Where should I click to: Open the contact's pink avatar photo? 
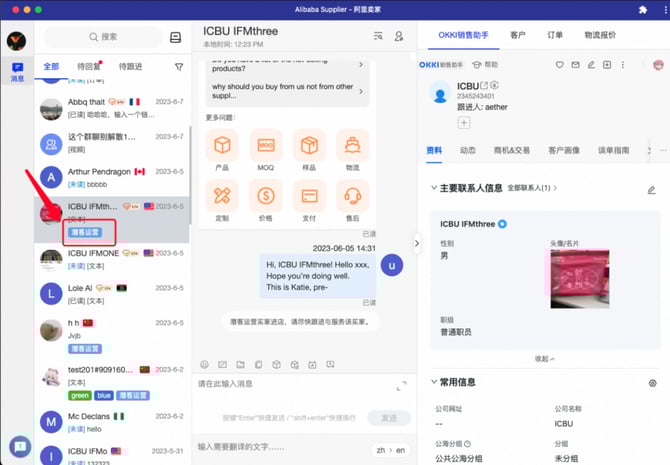[x=580, y=279]
